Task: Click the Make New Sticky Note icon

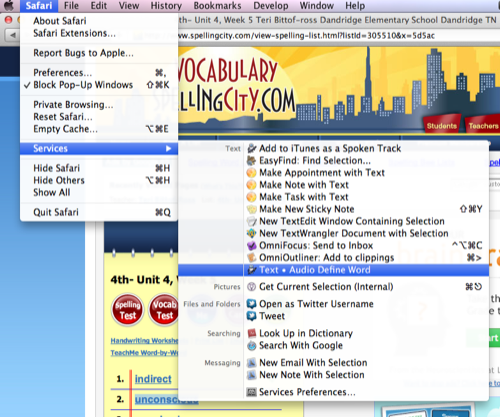Action: pos(252,209)
